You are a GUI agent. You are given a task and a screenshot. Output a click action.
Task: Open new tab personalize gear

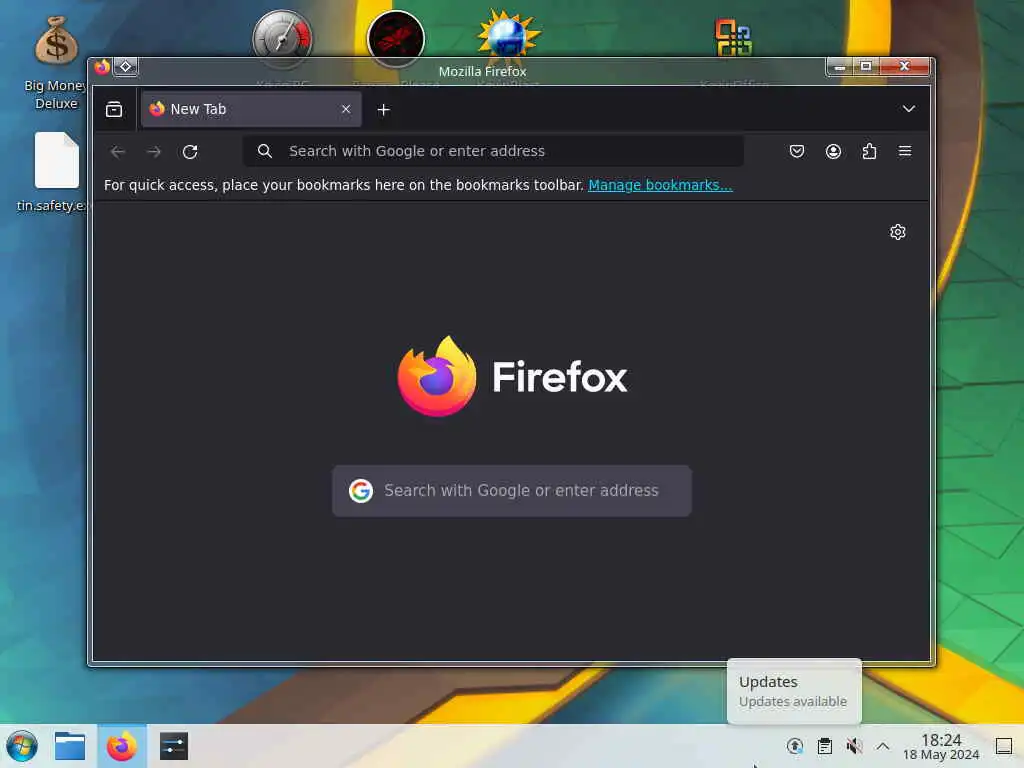click(x=897, y=232)
